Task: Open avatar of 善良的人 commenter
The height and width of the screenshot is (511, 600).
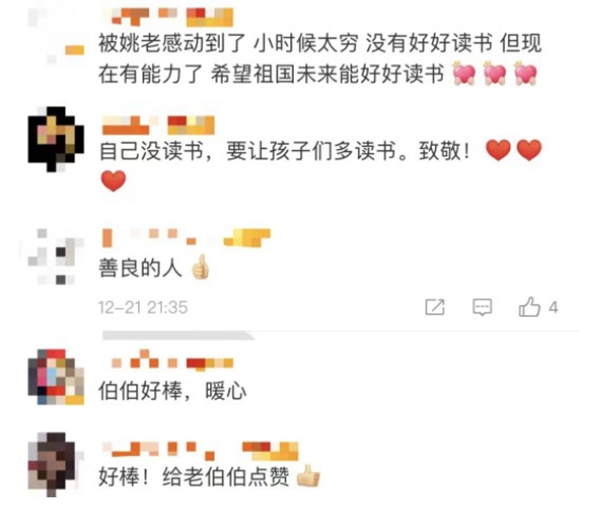Action: coord(56,256)
